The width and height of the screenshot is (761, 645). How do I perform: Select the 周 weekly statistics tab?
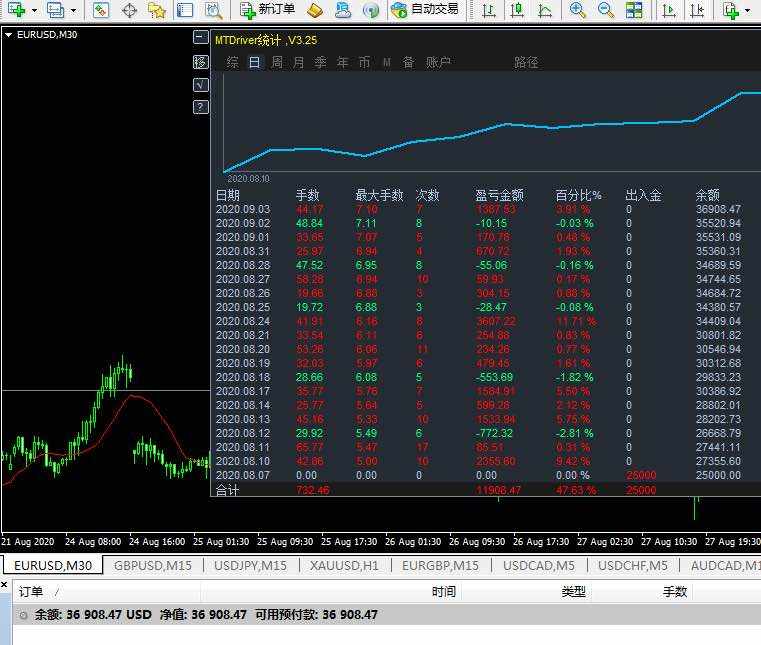tap(277, 62)
